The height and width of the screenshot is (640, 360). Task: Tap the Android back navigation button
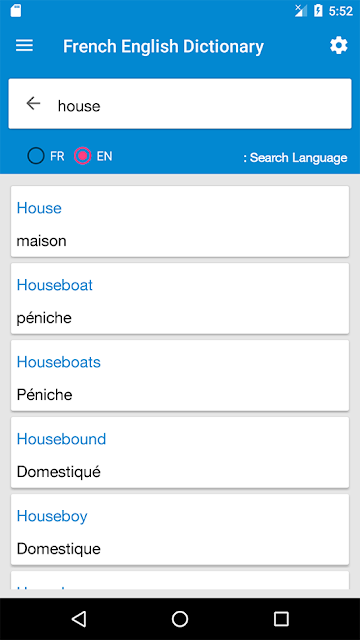point(79,619)
